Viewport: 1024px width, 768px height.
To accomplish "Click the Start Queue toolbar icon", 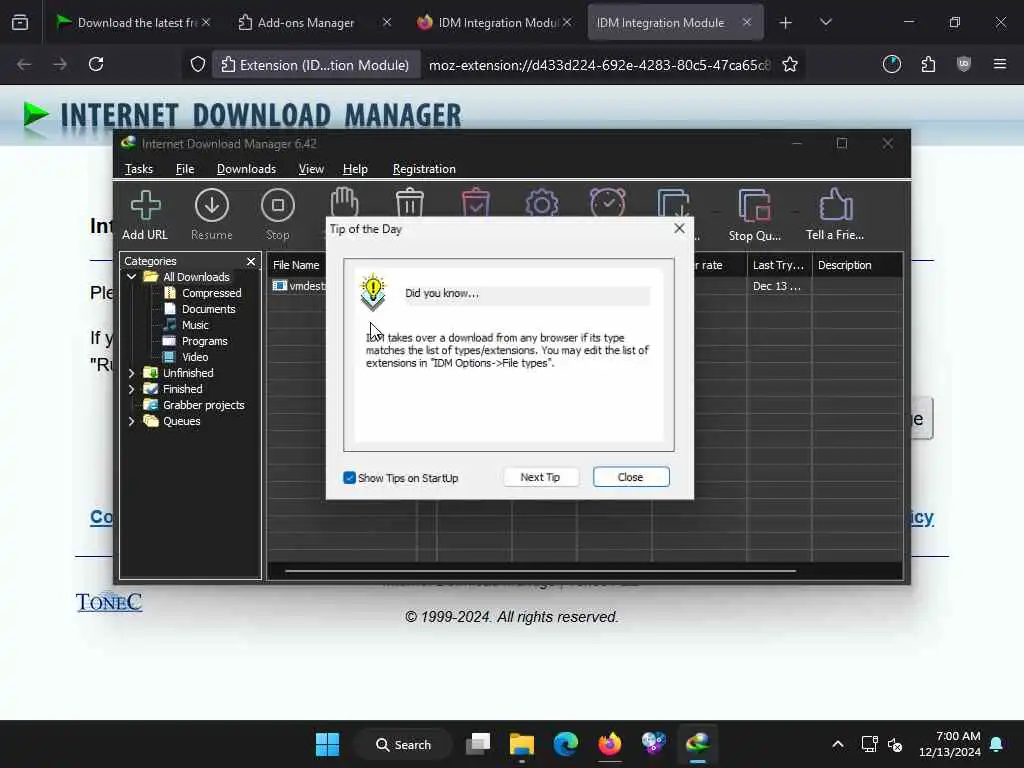I will (x=673, y=202).
